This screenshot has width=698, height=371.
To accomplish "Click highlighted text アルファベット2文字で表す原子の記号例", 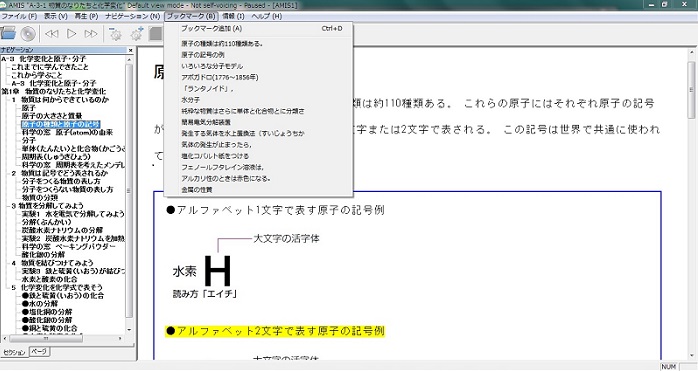I will tap(275, 331).
